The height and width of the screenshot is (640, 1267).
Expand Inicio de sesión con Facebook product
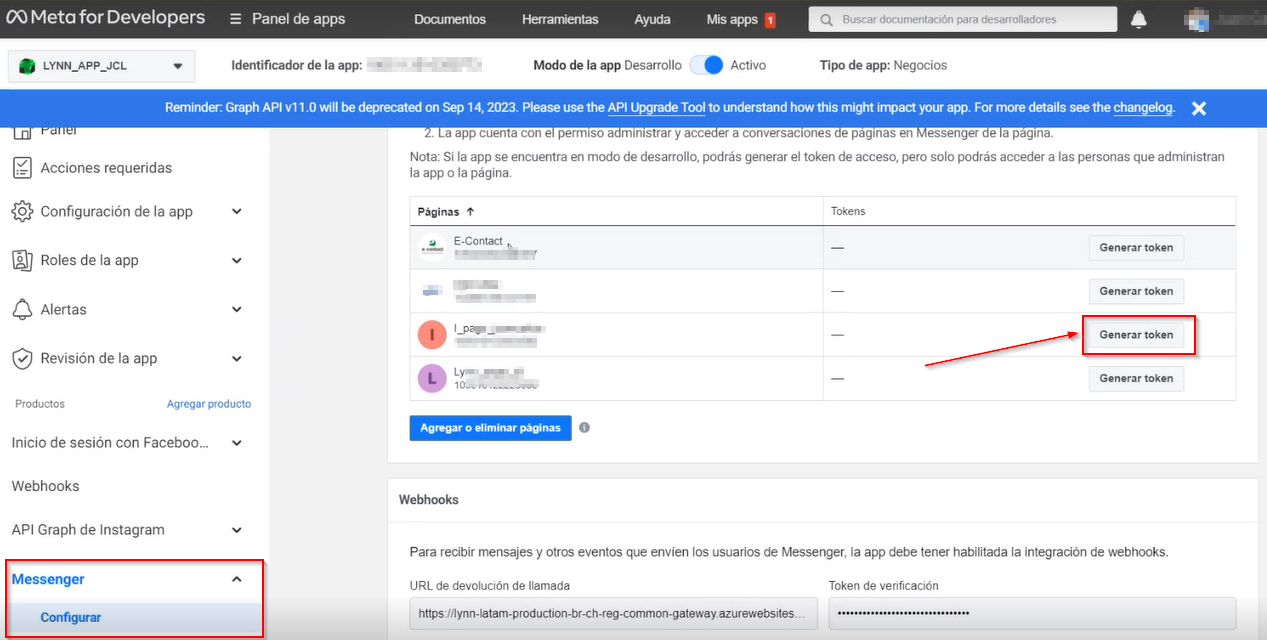pyautogui.click(x=237, y=442)
